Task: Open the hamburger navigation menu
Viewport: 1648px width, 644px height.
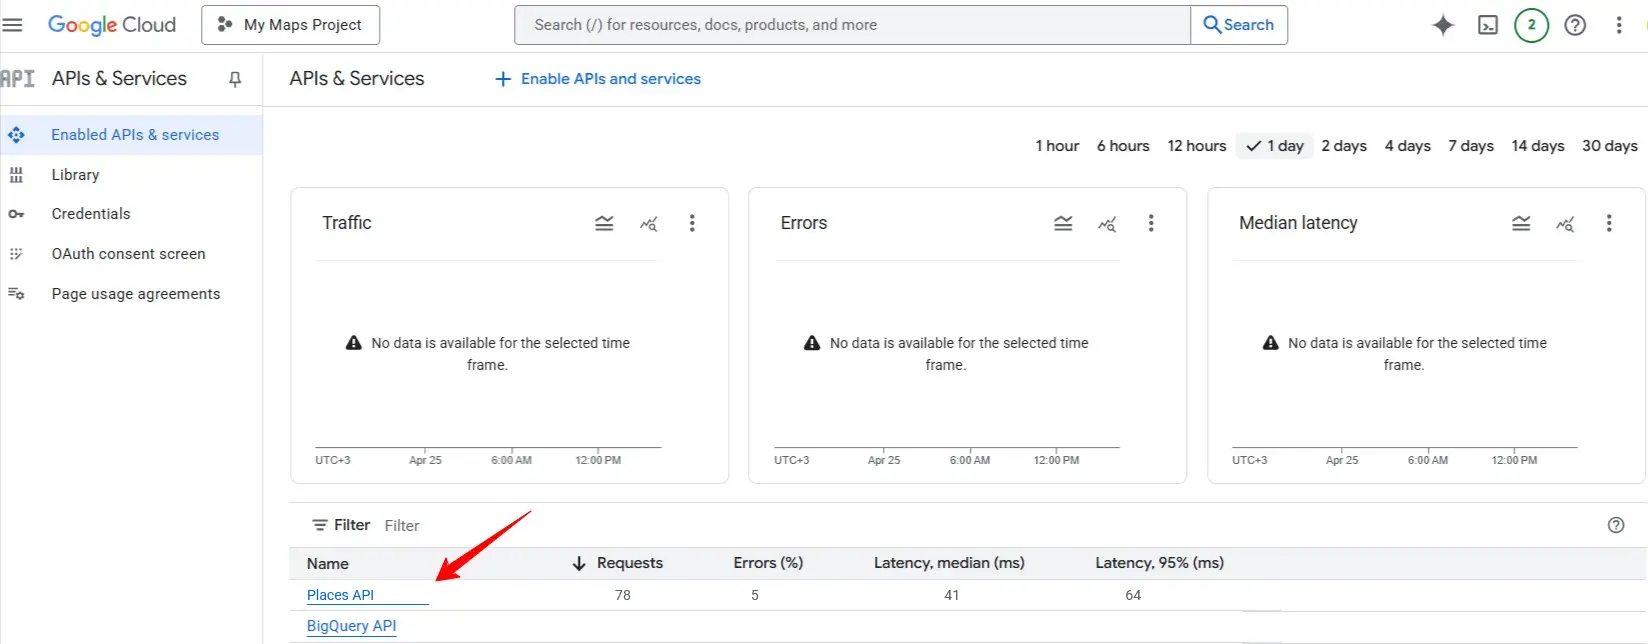Action: tap(12, 25)
